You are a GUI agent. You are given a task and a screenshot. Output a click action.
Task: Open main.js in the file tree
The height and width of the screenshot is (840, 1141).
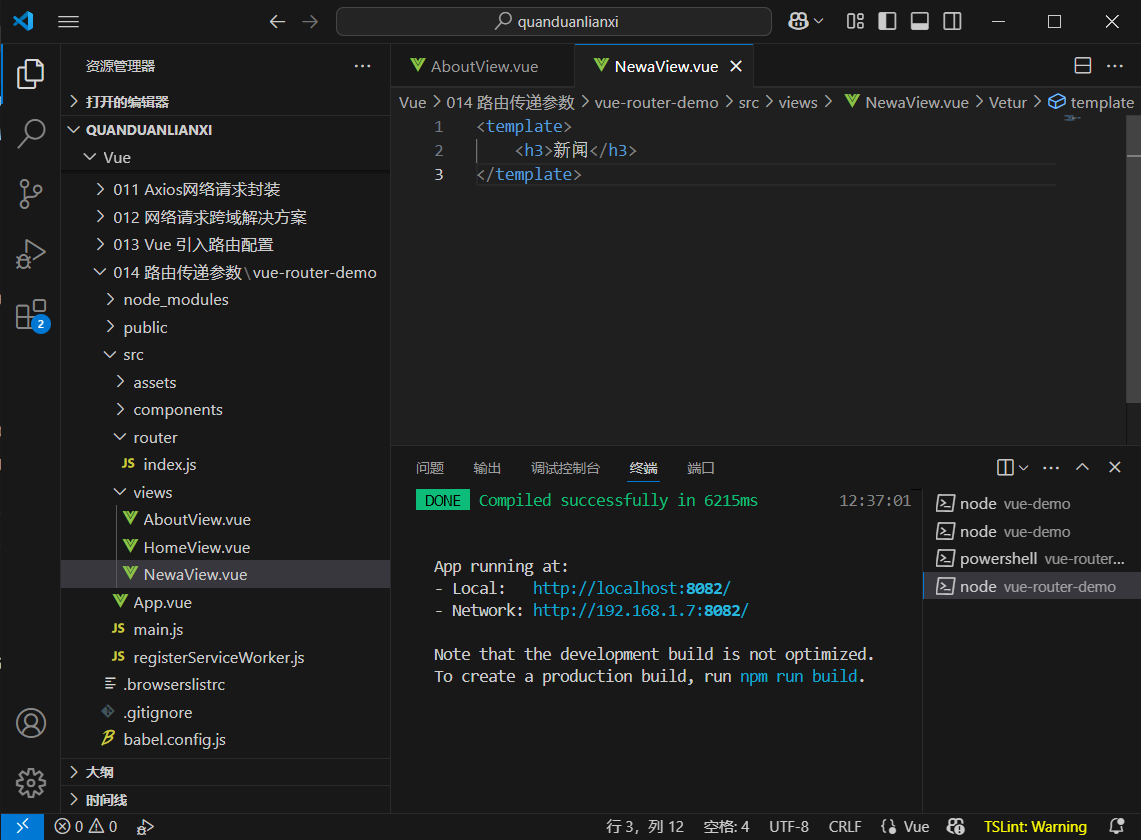(226, 630)
